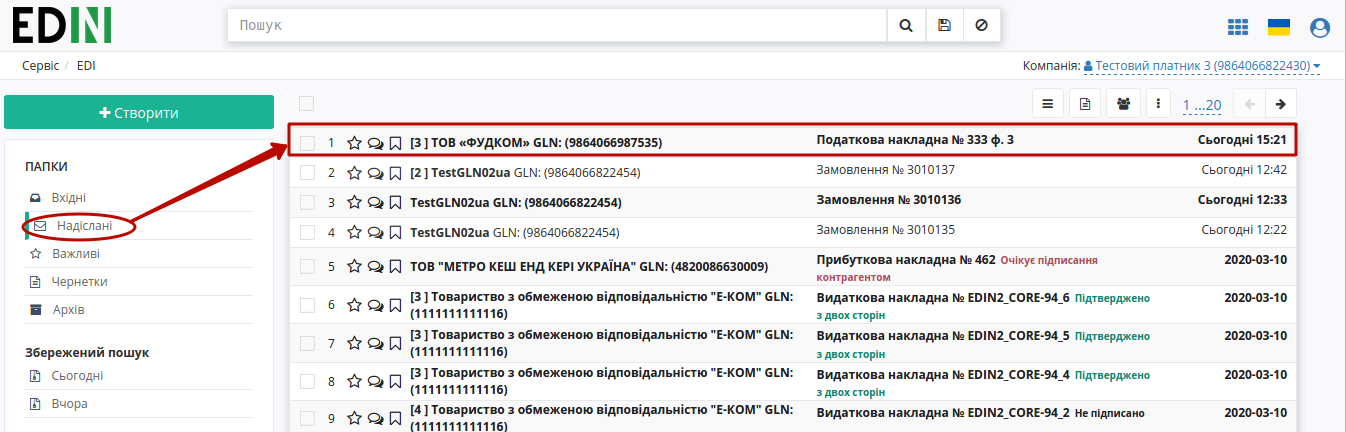Star row 5 Прибуткова накладна № 462
This screenshot has width=1346, height=432.
(x=354, y=267)
